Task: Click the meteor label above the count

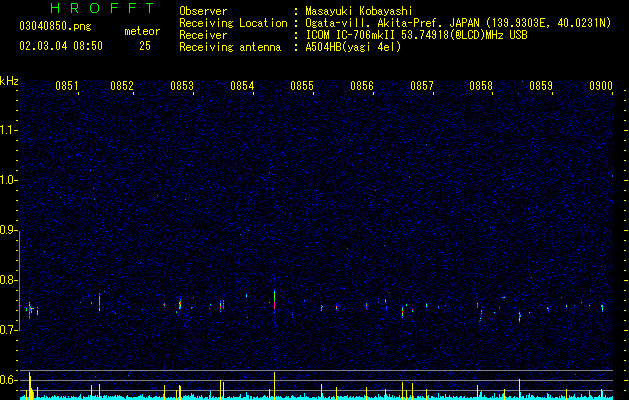Action: click(142, 31)
